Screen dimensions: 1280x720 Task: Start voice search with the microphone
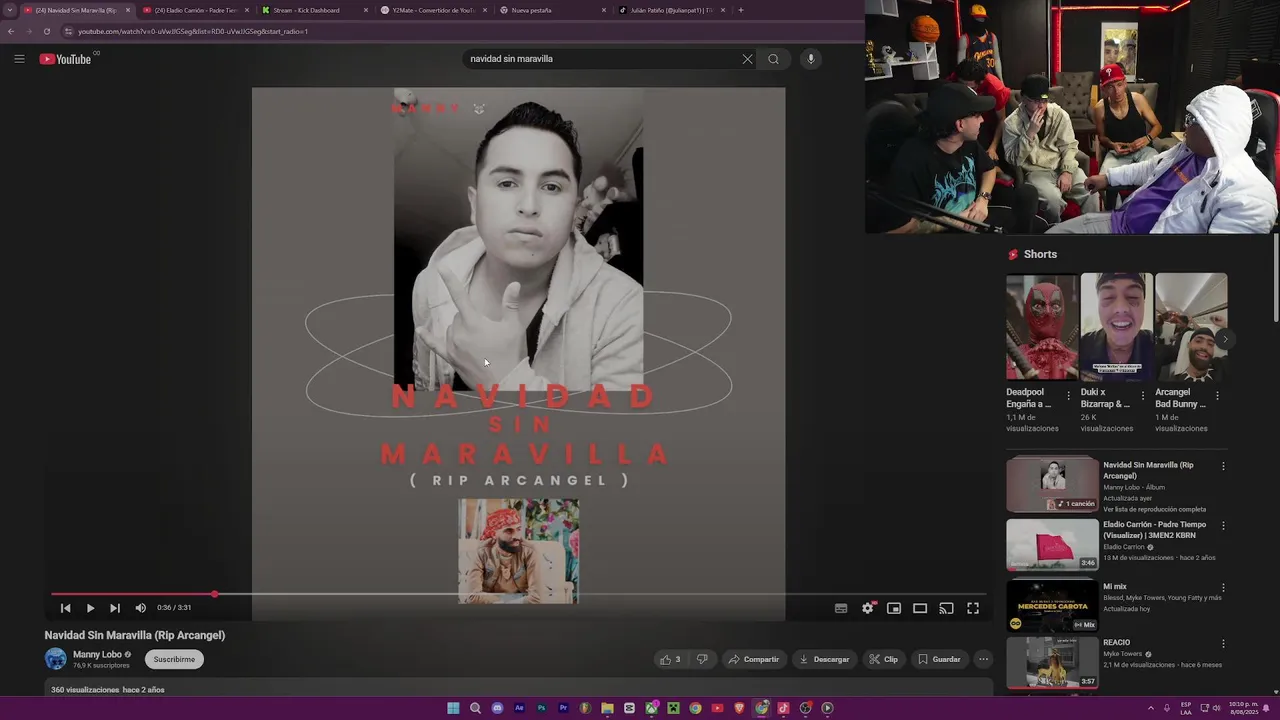coord(811,59)
